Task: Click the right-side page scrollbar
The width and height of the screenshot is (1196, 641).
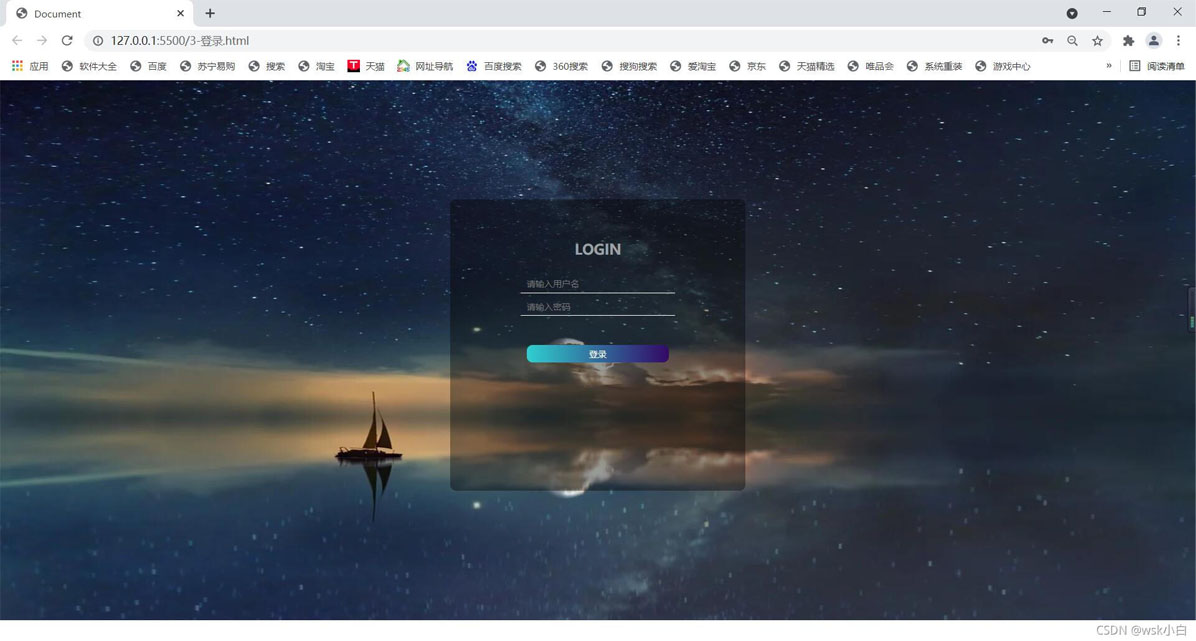Action: pyautogui.click(x=1189, y=310)
